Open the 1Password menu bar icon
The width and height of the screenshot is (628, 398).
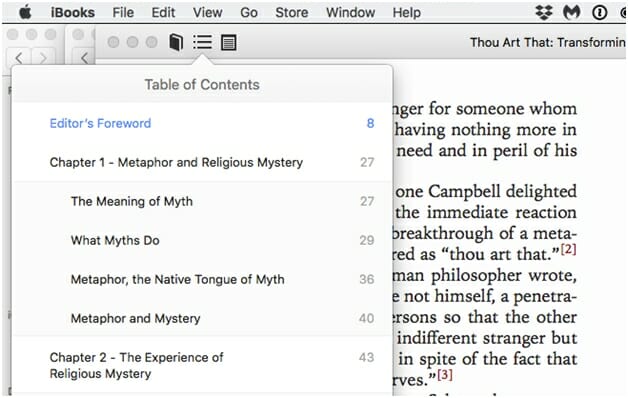(x=600, y=13)
